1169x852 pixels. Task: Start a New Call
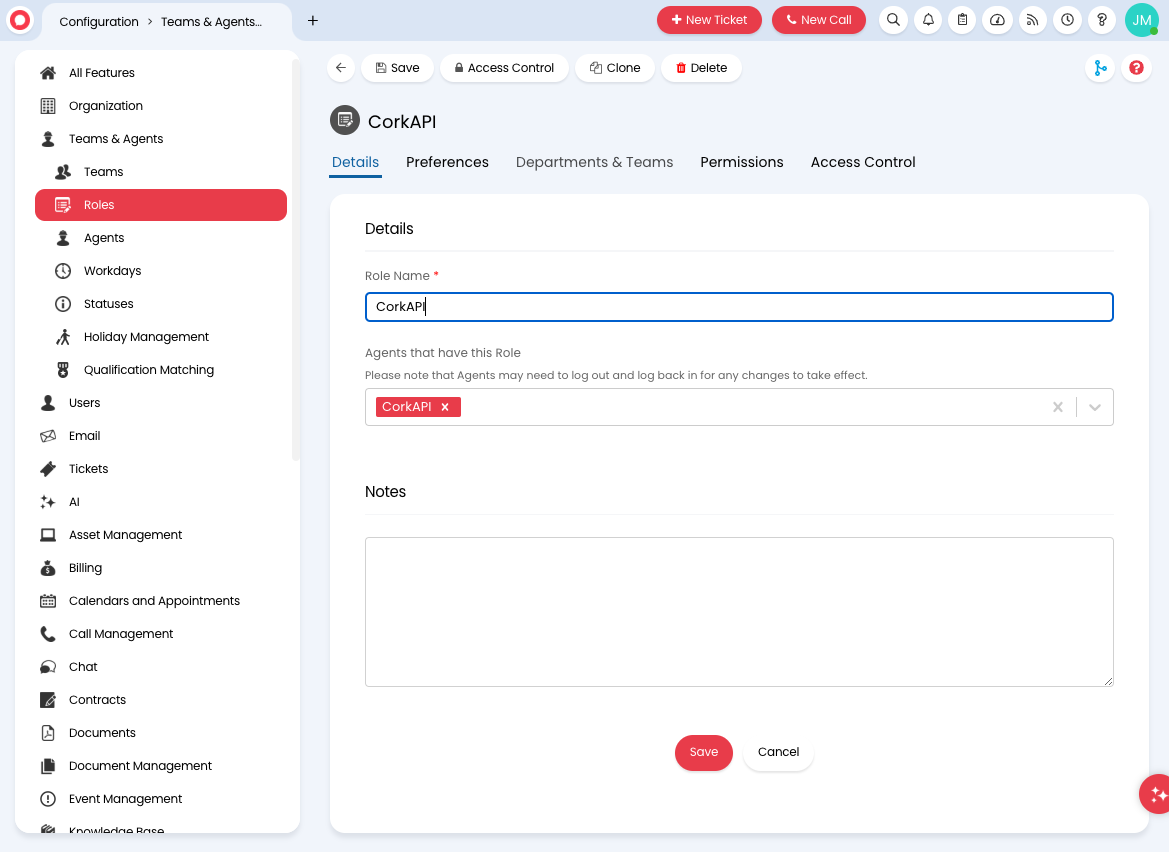(819, 20)
